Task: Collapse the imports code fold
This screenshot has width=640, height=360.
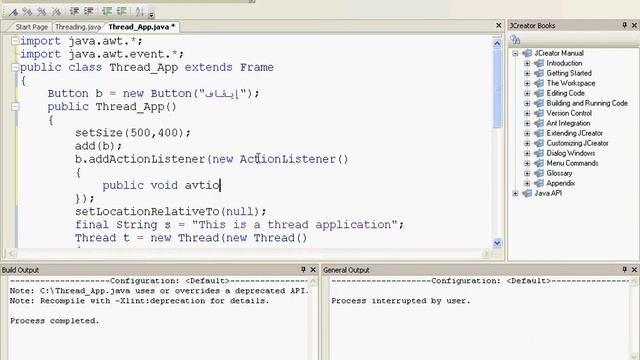Action: click(x=15, y=41)
